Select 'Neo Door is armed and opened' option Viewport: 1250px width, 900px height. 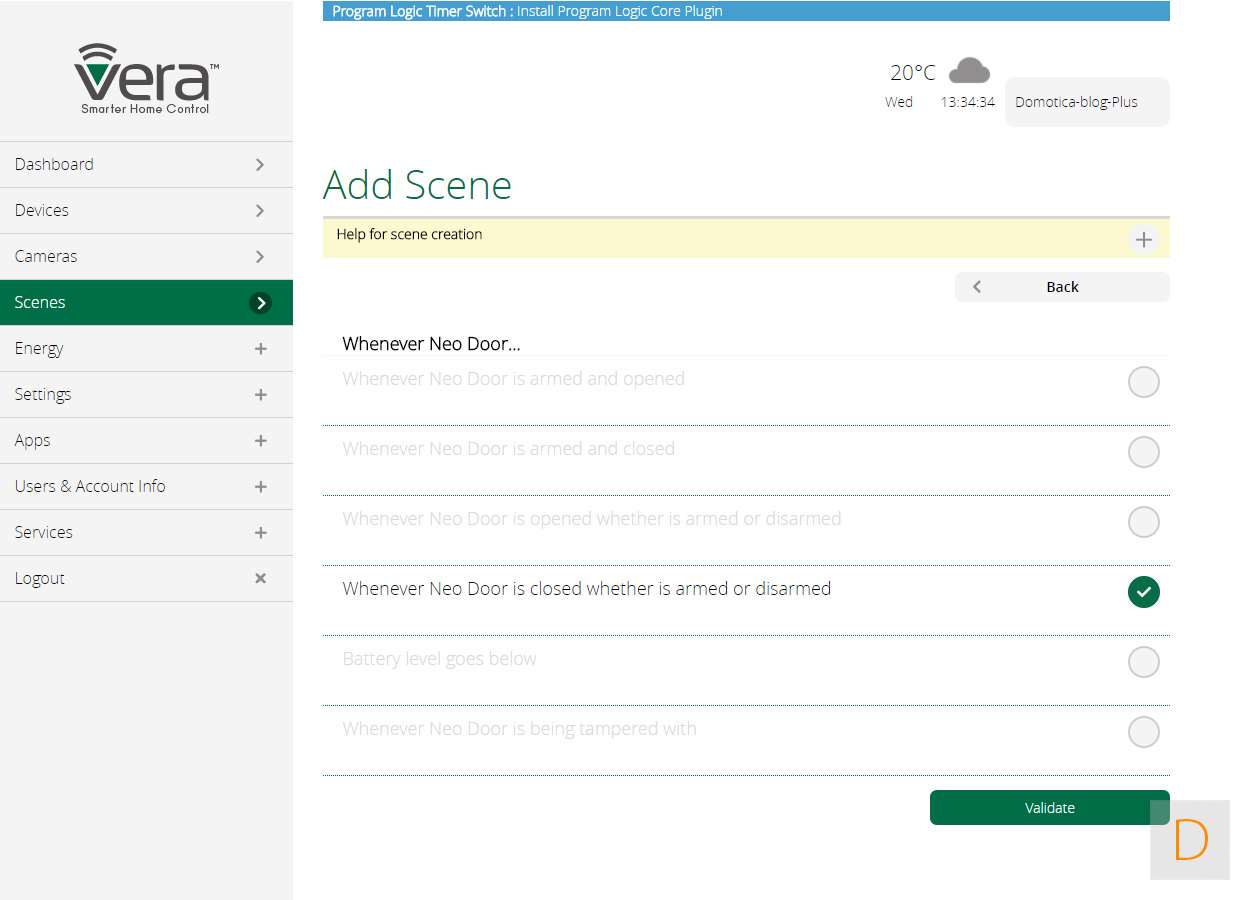[x=1143, y=382]
